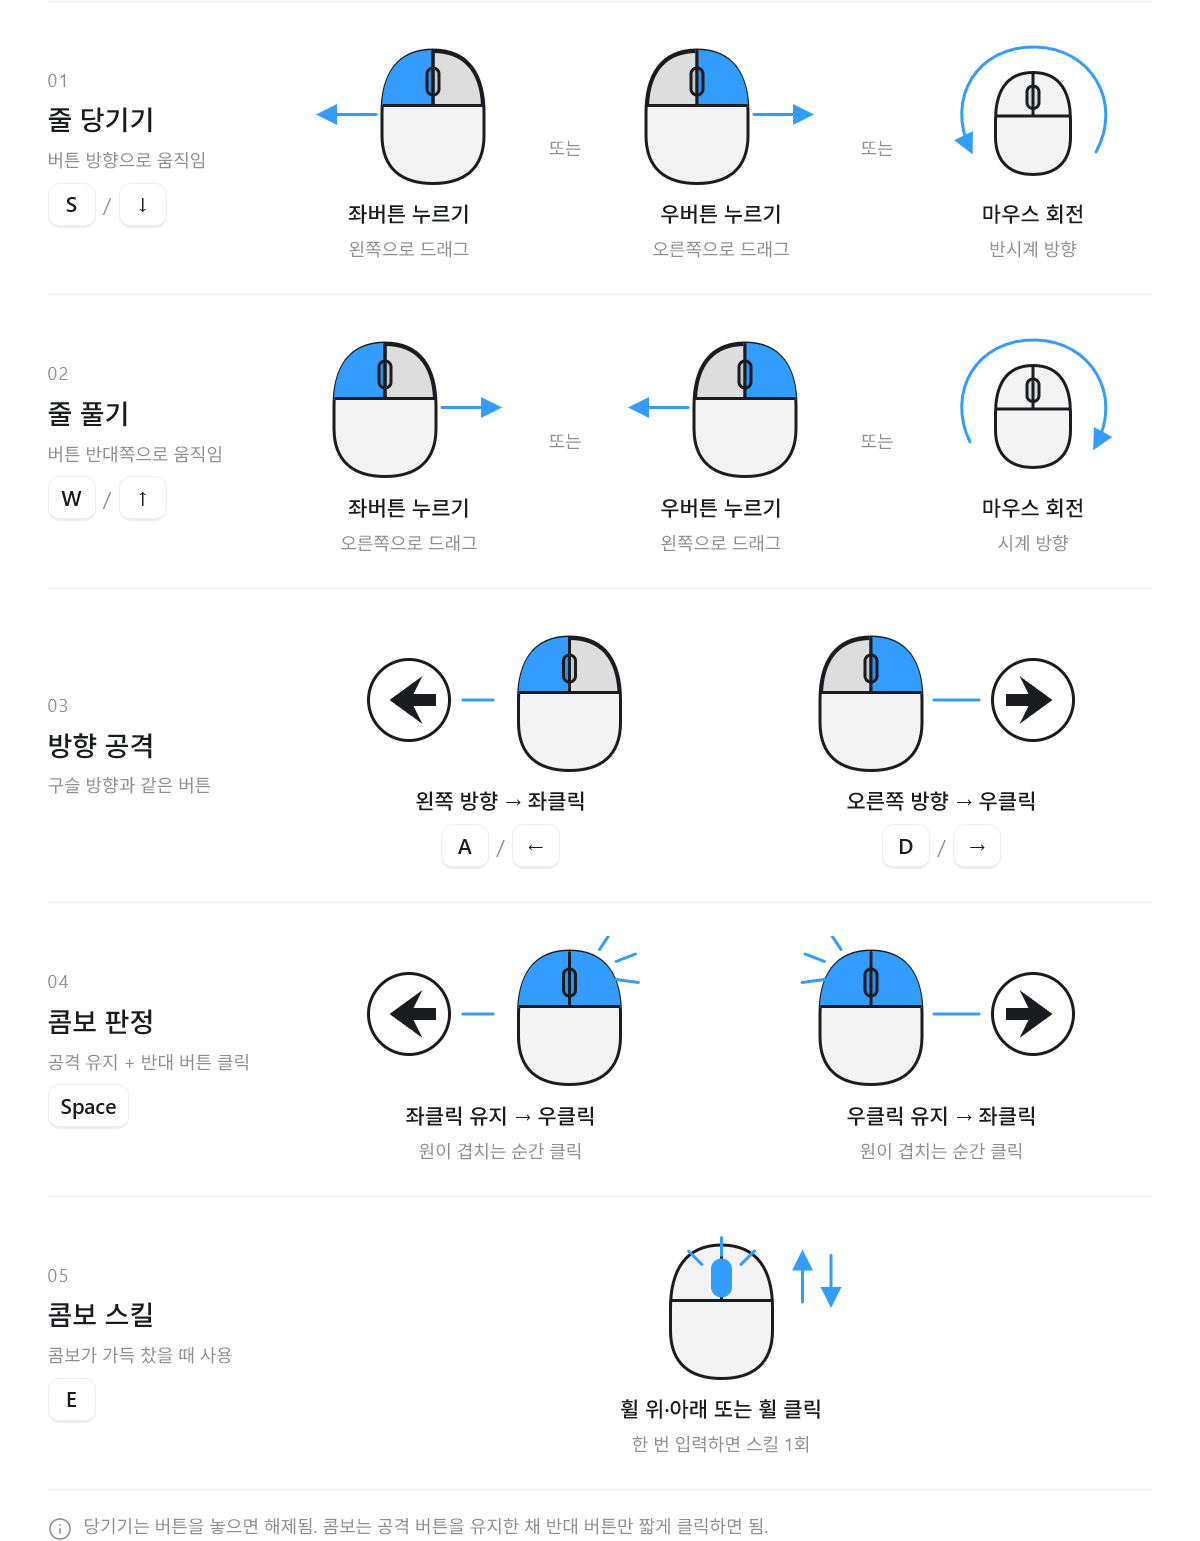Click the W key badge under 줄 풀기
Viewport: 1200px width, 1541px height.
[x=72, y=498]
